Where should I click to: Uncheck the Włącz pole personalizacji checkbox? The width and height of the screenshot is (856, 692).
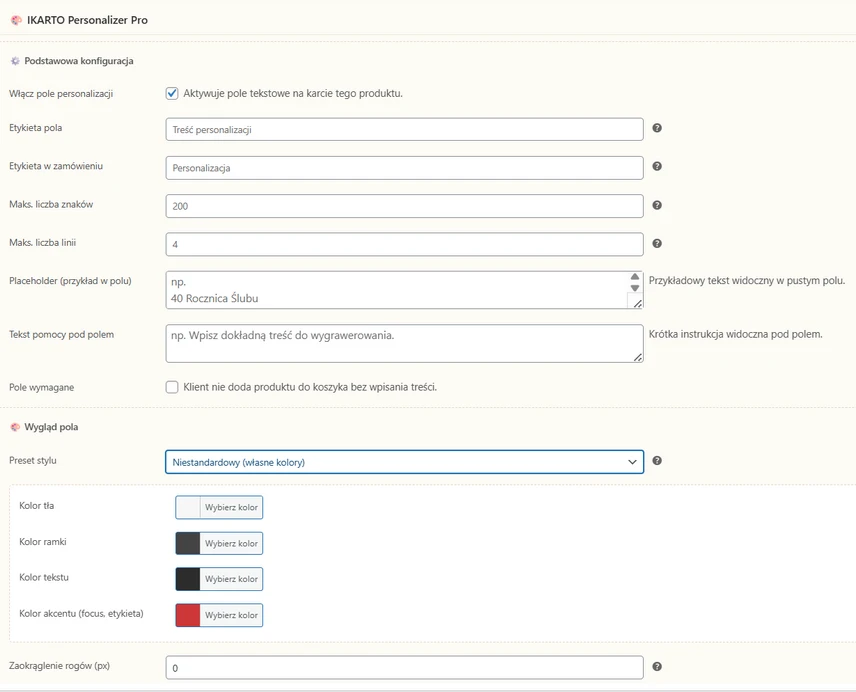click(x=172, y=93)
